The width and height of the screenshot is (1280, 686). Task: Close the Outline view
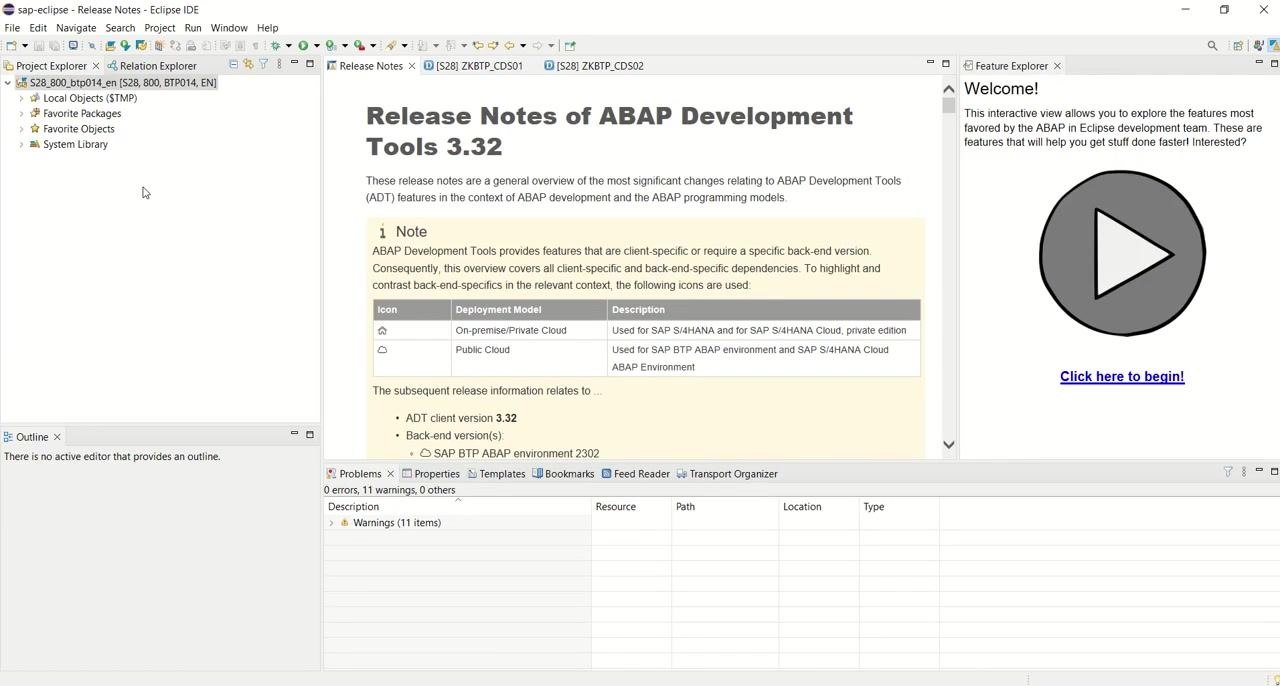(x=57, y=437)
